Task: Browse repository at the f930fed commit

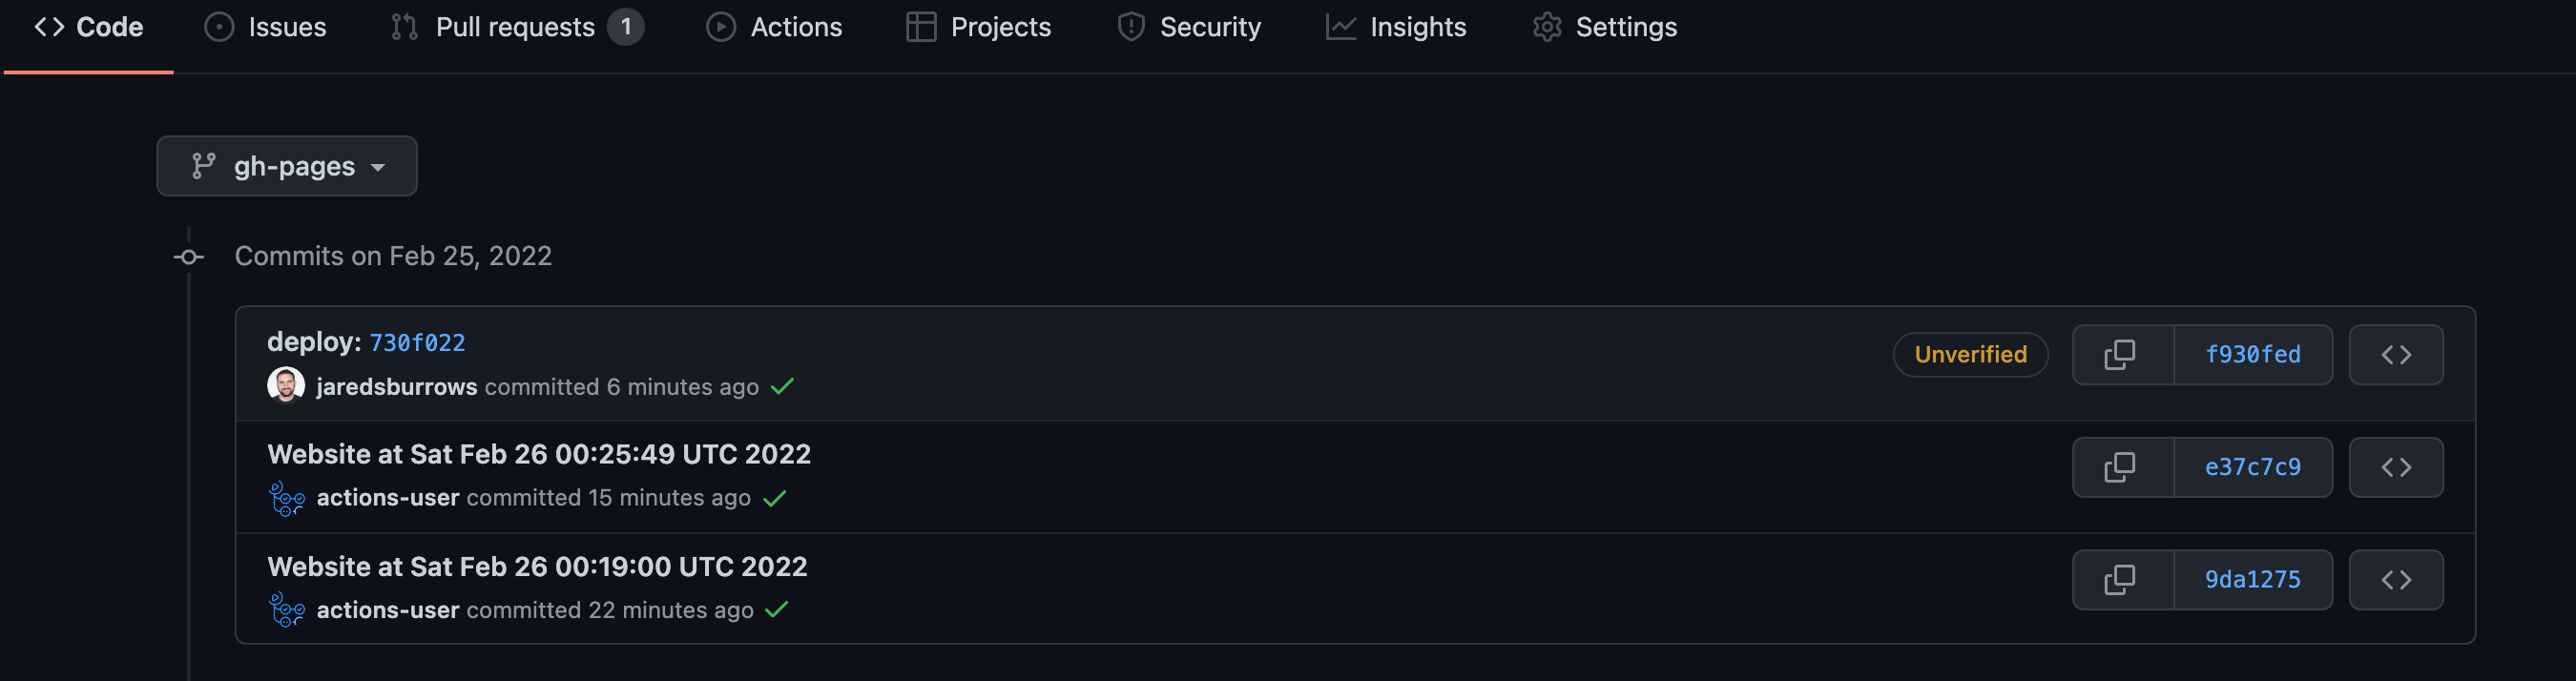Action: point(2396,354)
